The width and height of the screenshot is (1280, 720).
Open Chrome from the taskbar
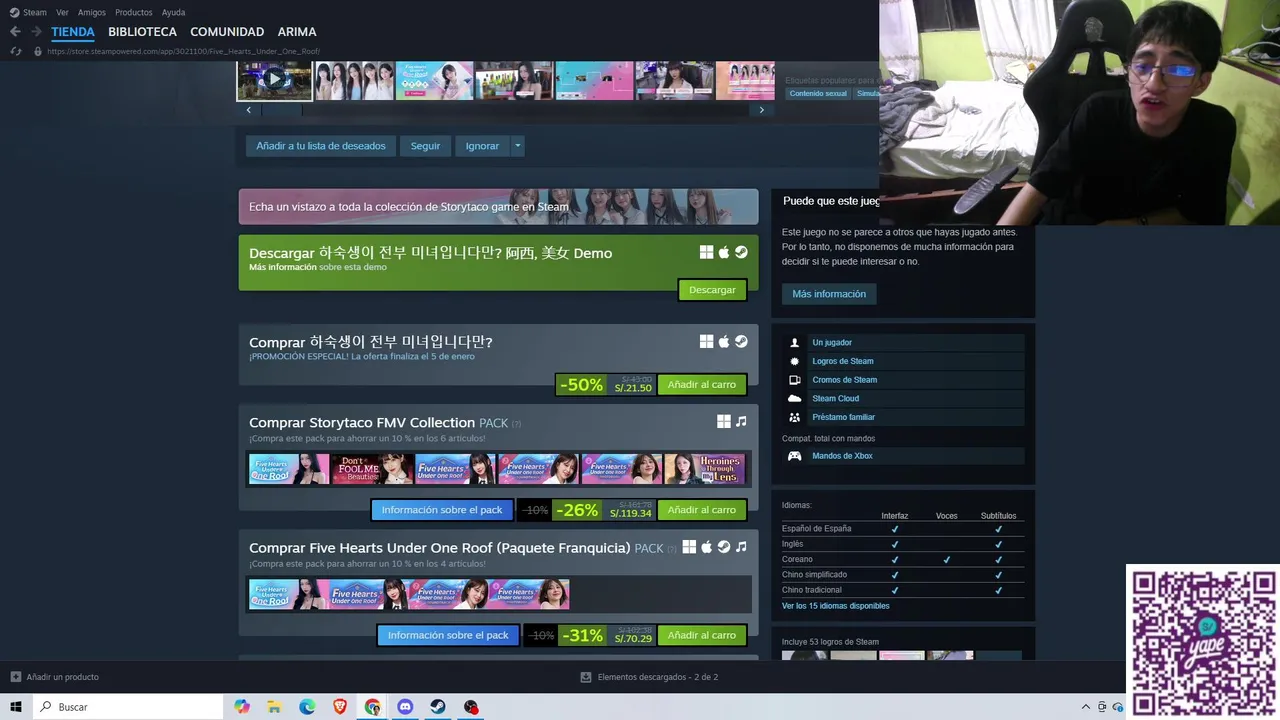(372, 707)
